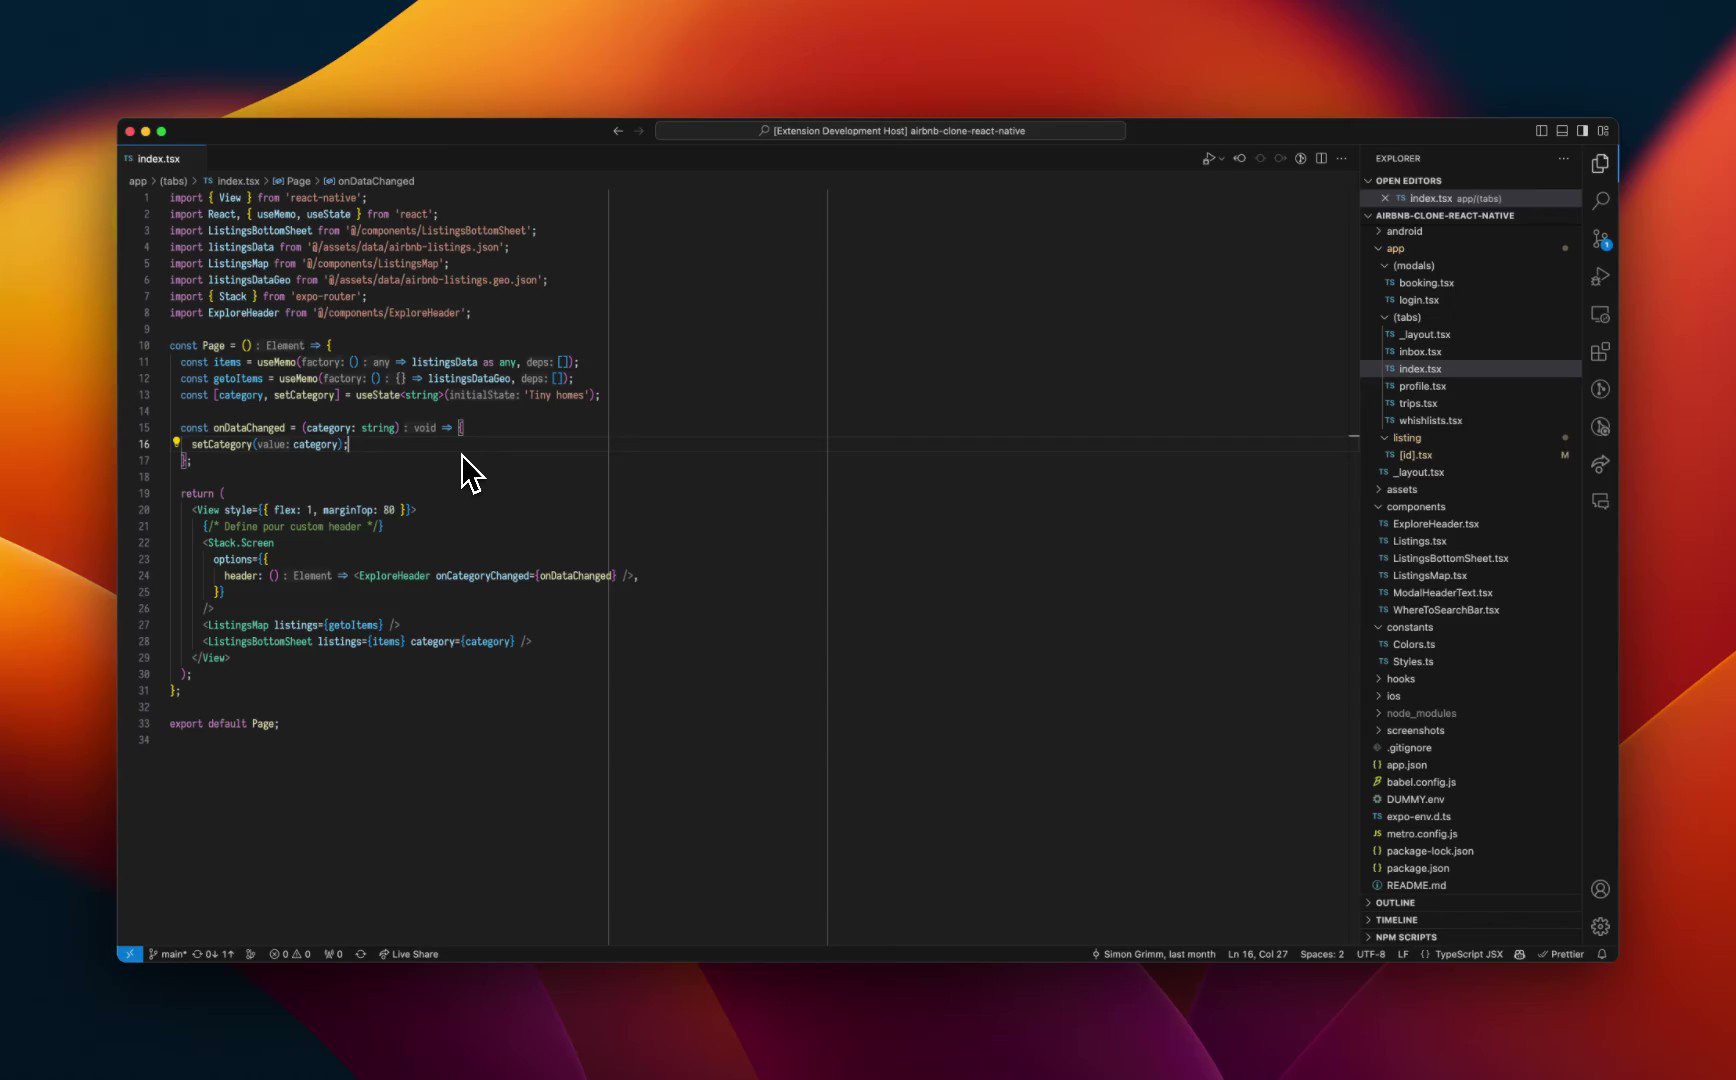
Task: Click the UTF-8 encoding indicator
Action: (x=1371, y=954)
